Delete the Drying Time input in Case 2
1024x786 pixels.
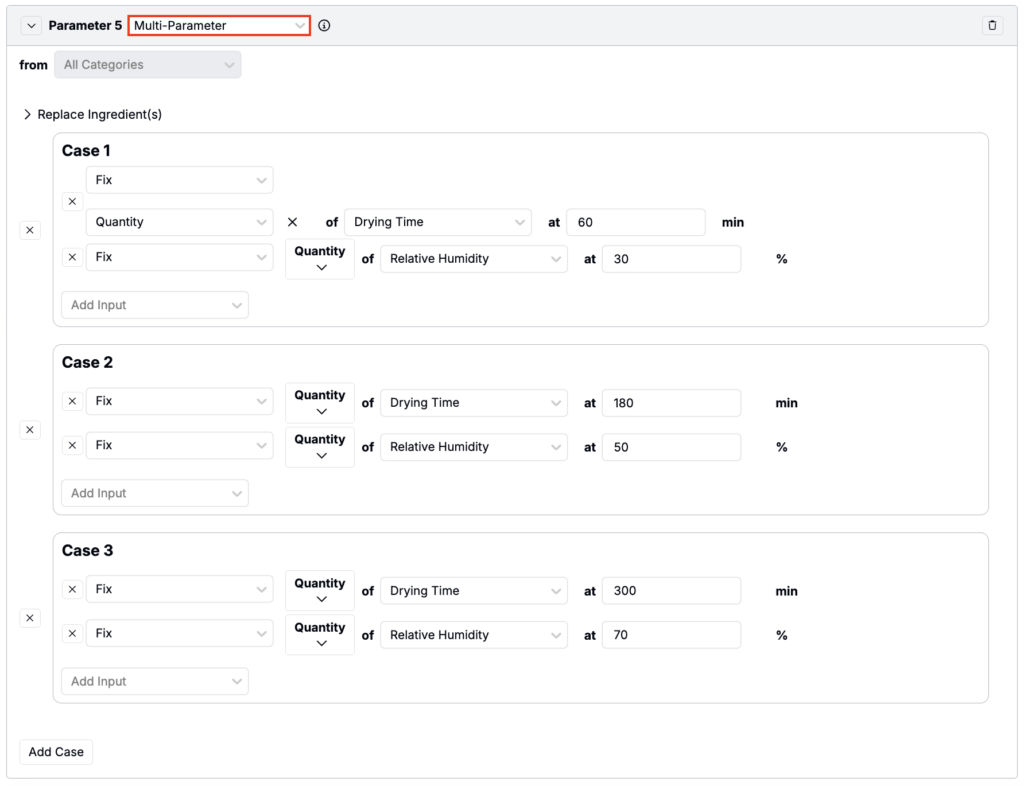(x=72, y=402)
